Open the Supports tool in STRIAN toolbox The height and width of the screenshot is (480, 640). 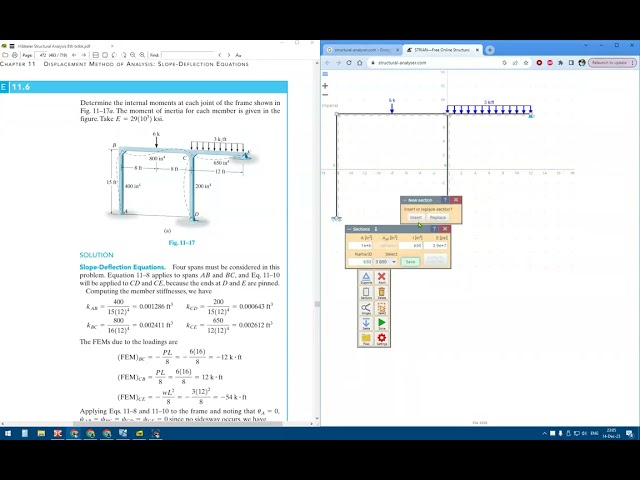click(x=366, y=278)
